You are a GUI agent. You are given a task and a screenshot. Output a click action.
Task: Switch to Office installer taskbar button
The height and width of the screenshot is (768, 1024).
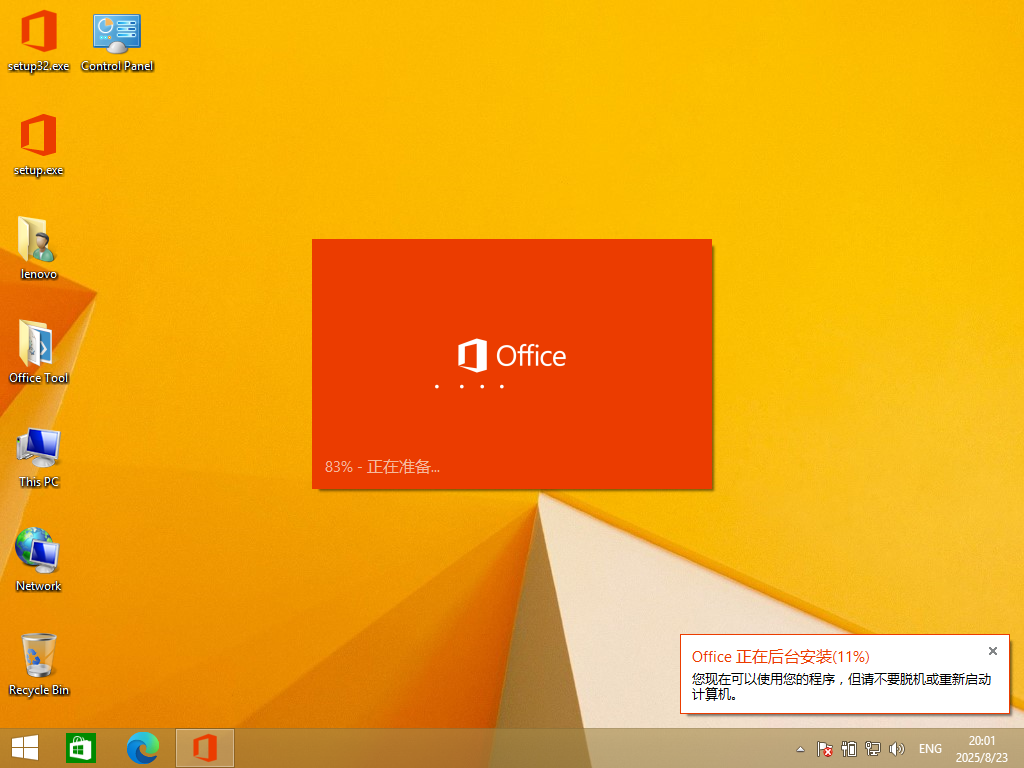click(x=205, y=748)
